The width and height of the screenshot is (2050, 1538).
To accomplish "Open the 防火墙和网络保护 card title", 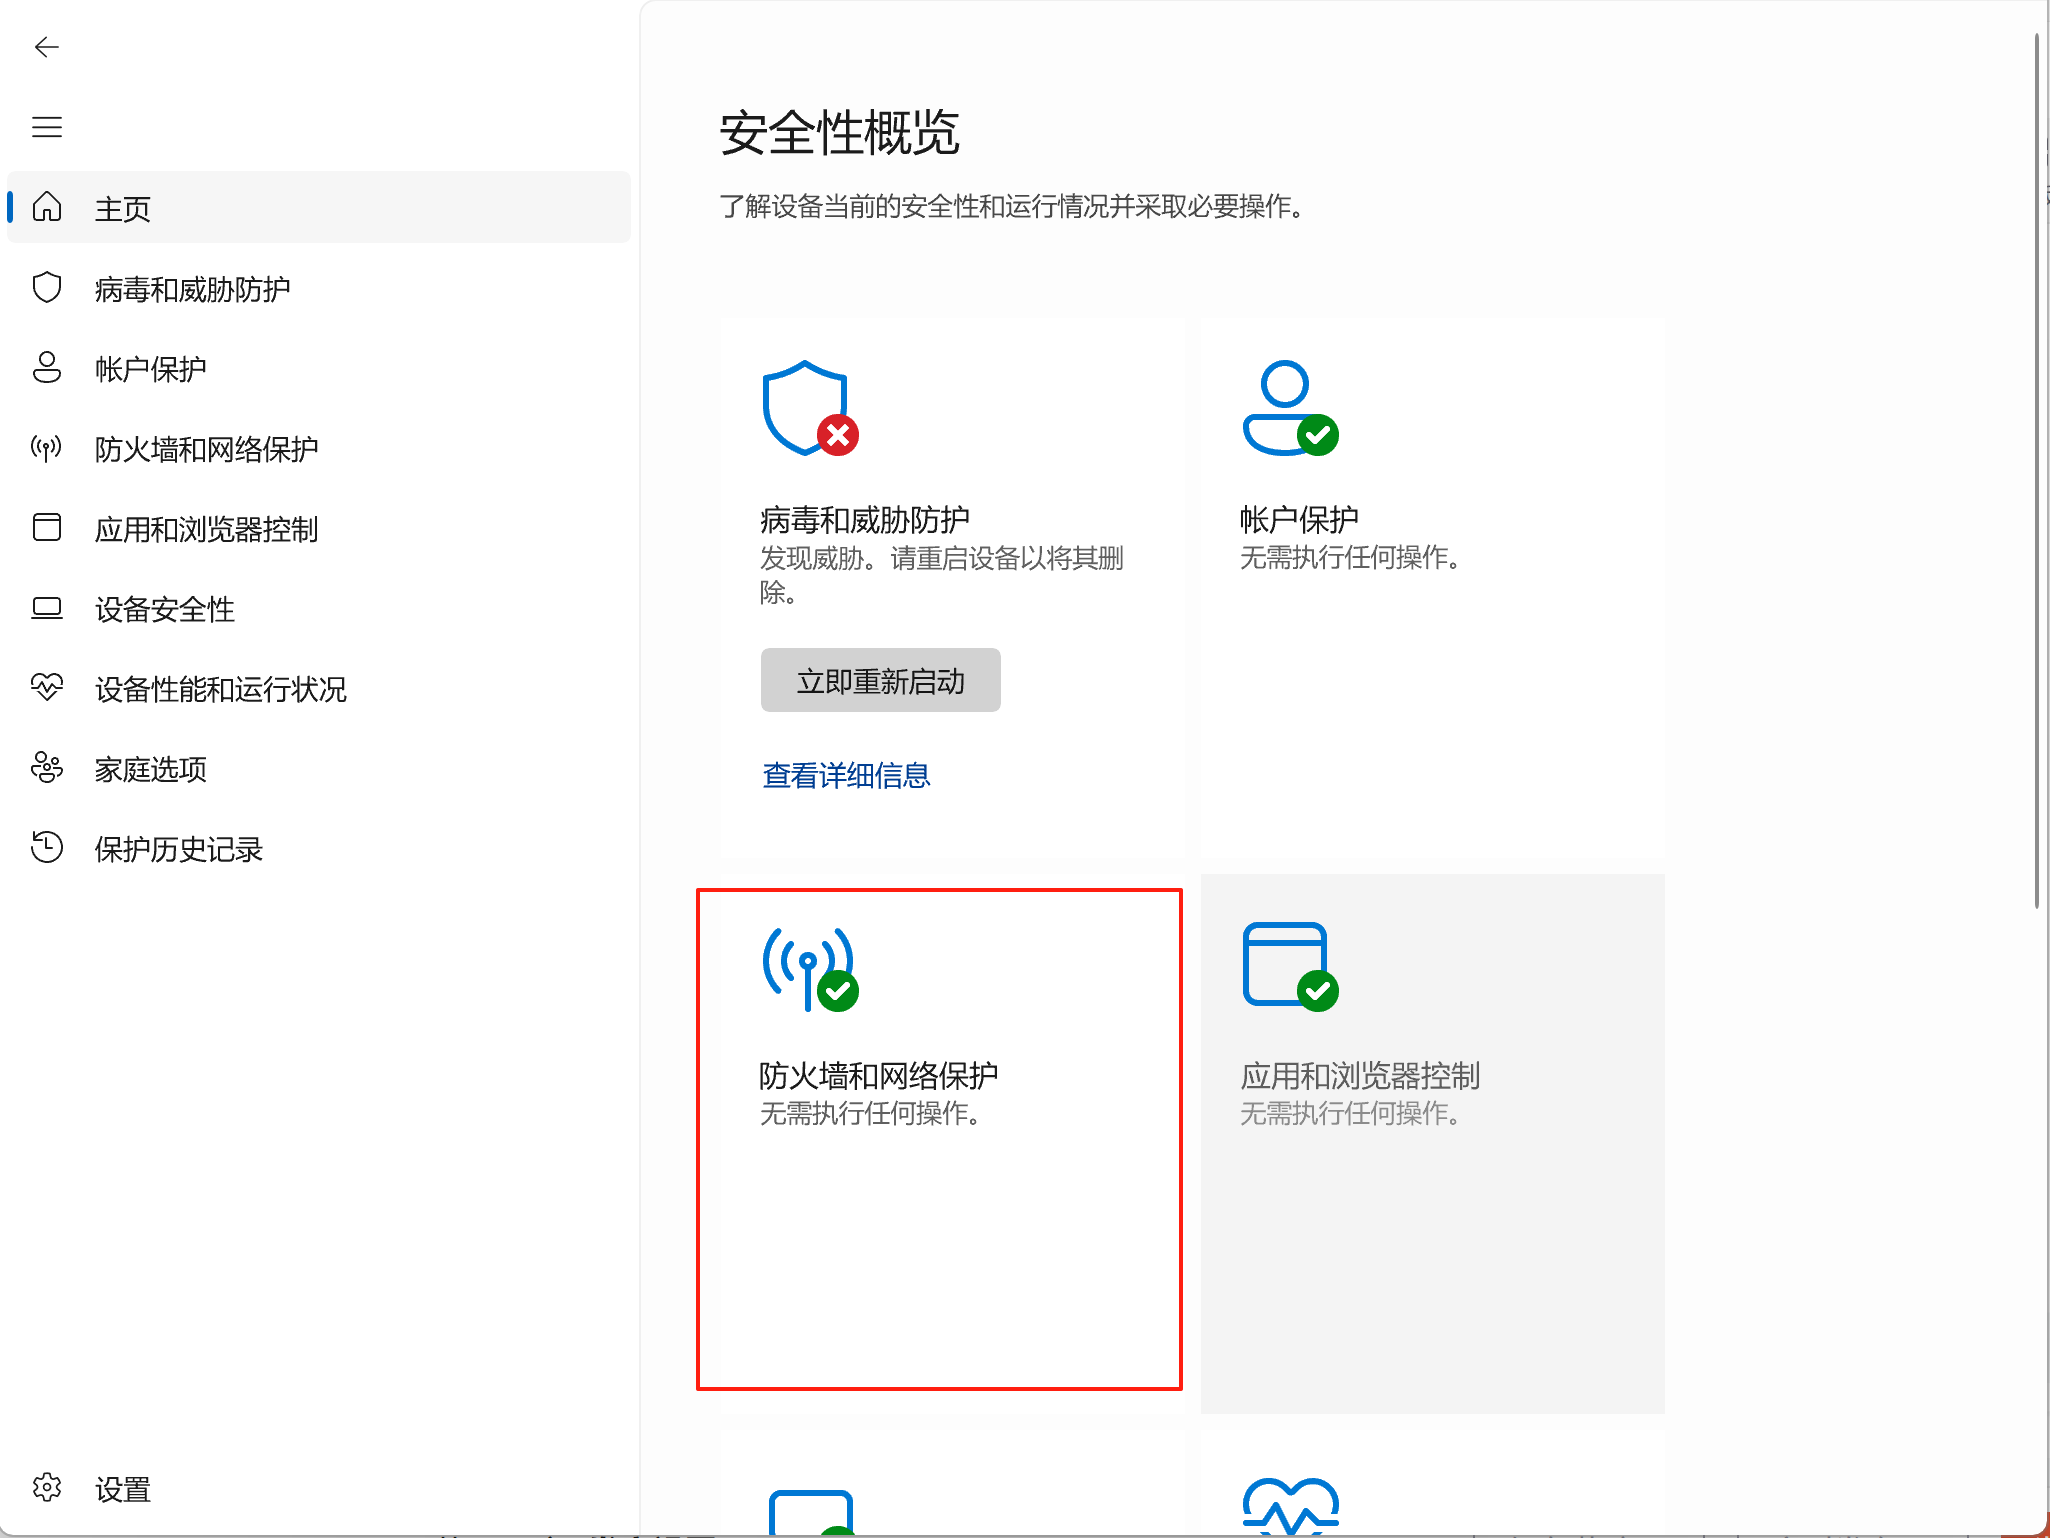I will [878, 1075].
